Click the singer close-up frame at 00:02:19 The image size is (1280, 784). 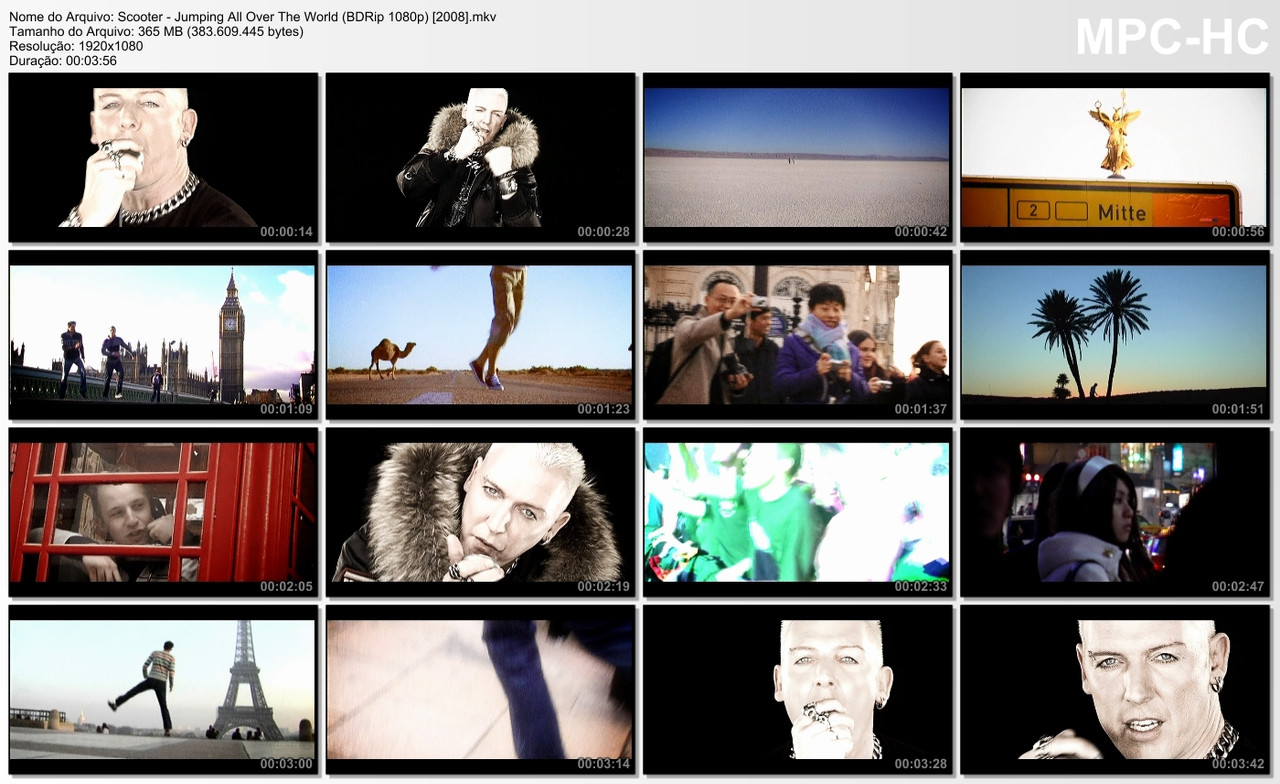(480, 513)
